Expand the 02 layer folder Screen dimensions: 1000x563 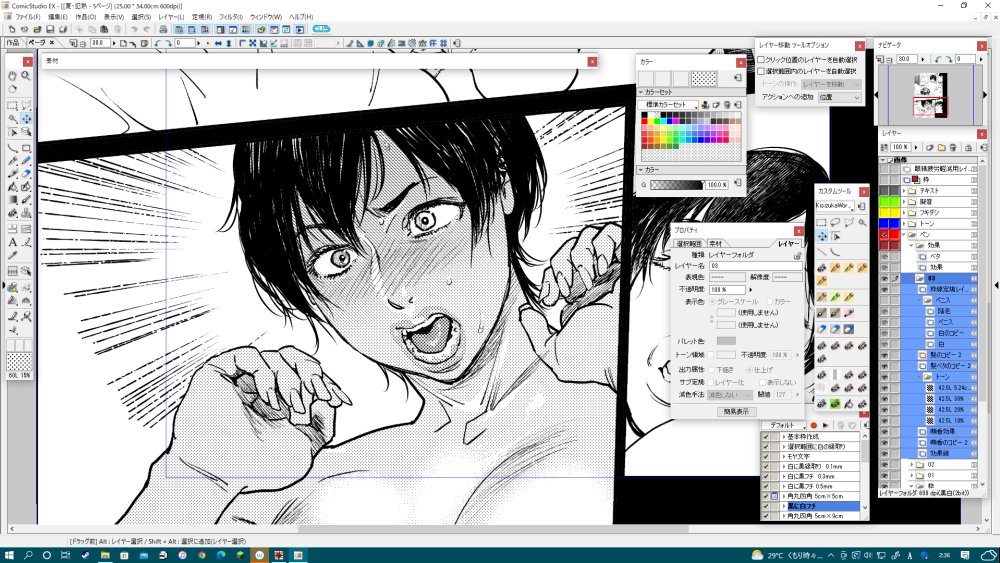912,465
